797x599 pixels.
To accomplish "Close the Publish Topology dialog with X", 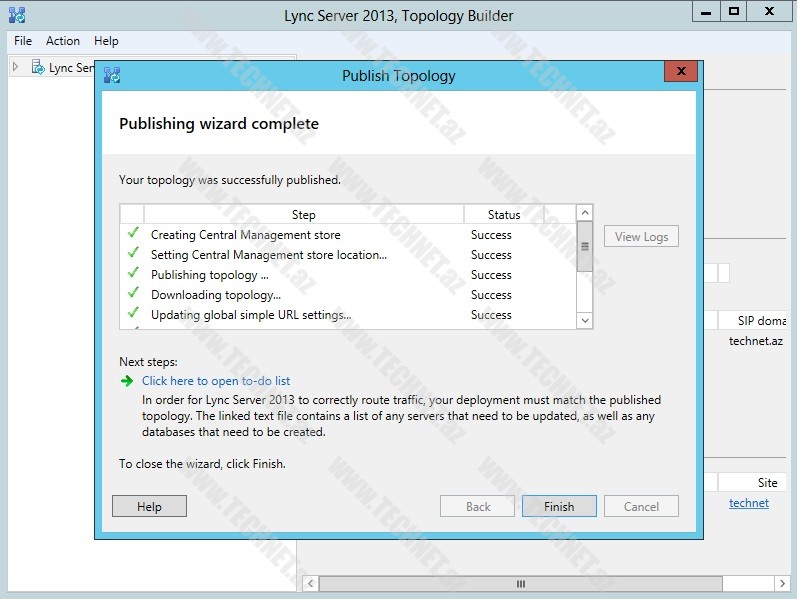I will pyautogui.click(x=681, y=71).
